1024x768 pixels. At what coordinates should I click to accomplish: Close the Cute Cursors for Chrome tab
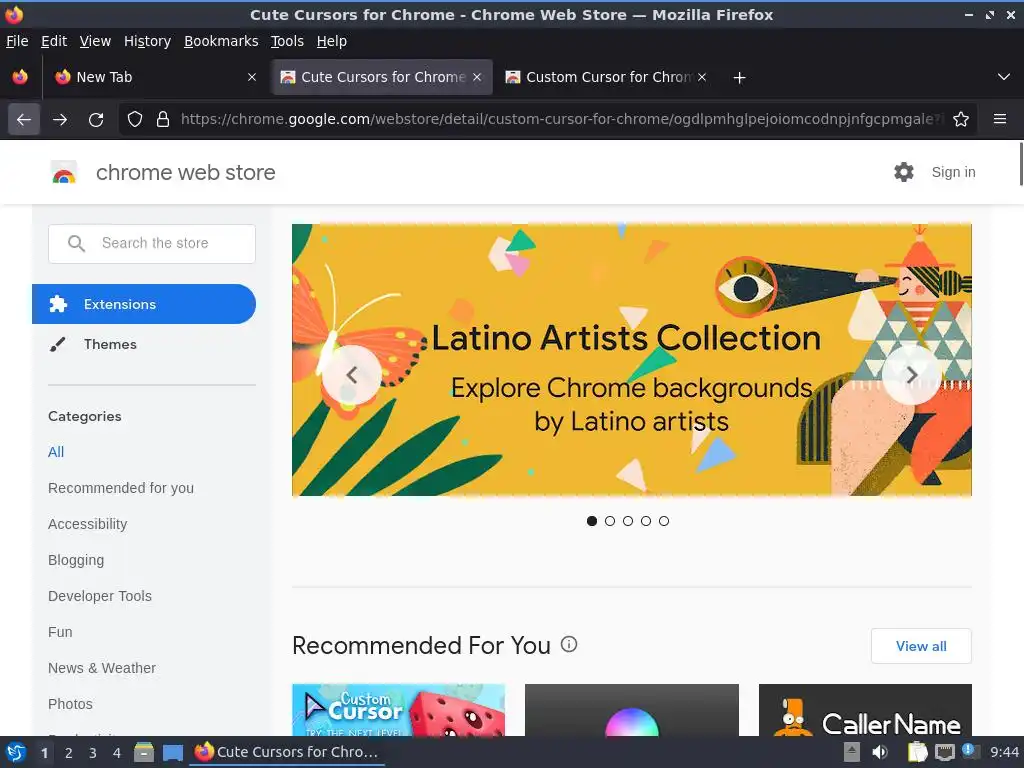pyautogui.click(x=477, y=77)
